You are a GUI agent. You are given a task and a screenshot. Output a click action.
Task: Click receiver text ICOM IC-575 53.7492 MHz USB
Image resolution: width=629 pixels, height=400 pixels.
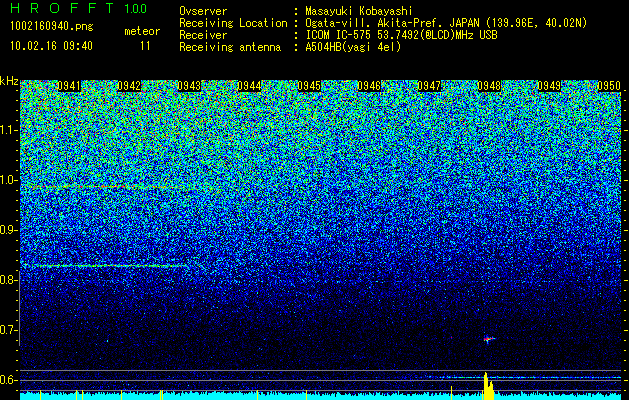[401, 35]
